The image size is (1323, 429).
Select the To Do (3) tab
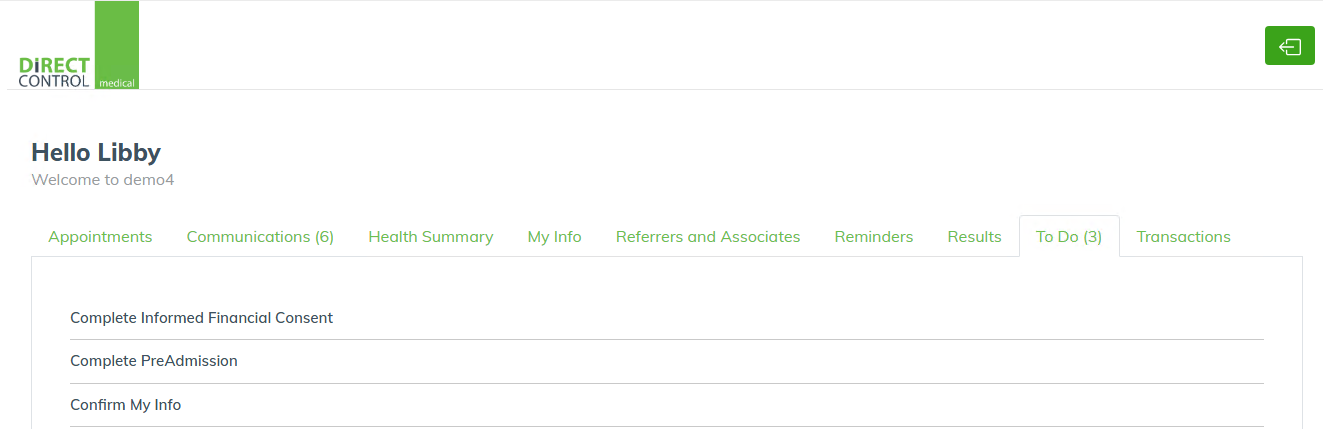(1069, 237)
